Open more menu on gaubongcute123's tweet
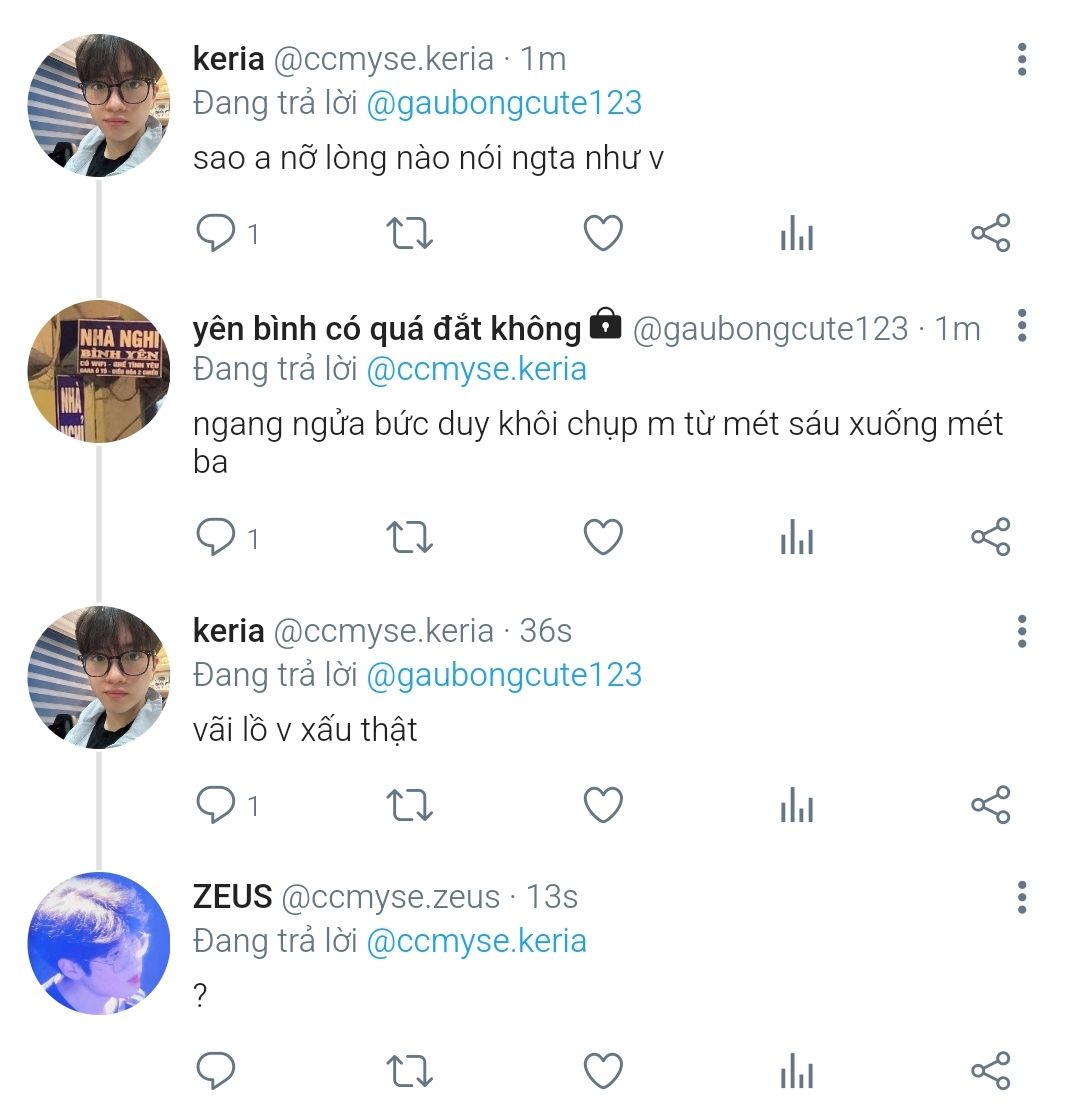The width and height of the screenshot is (1080, 1111). tap(1021, 326)
